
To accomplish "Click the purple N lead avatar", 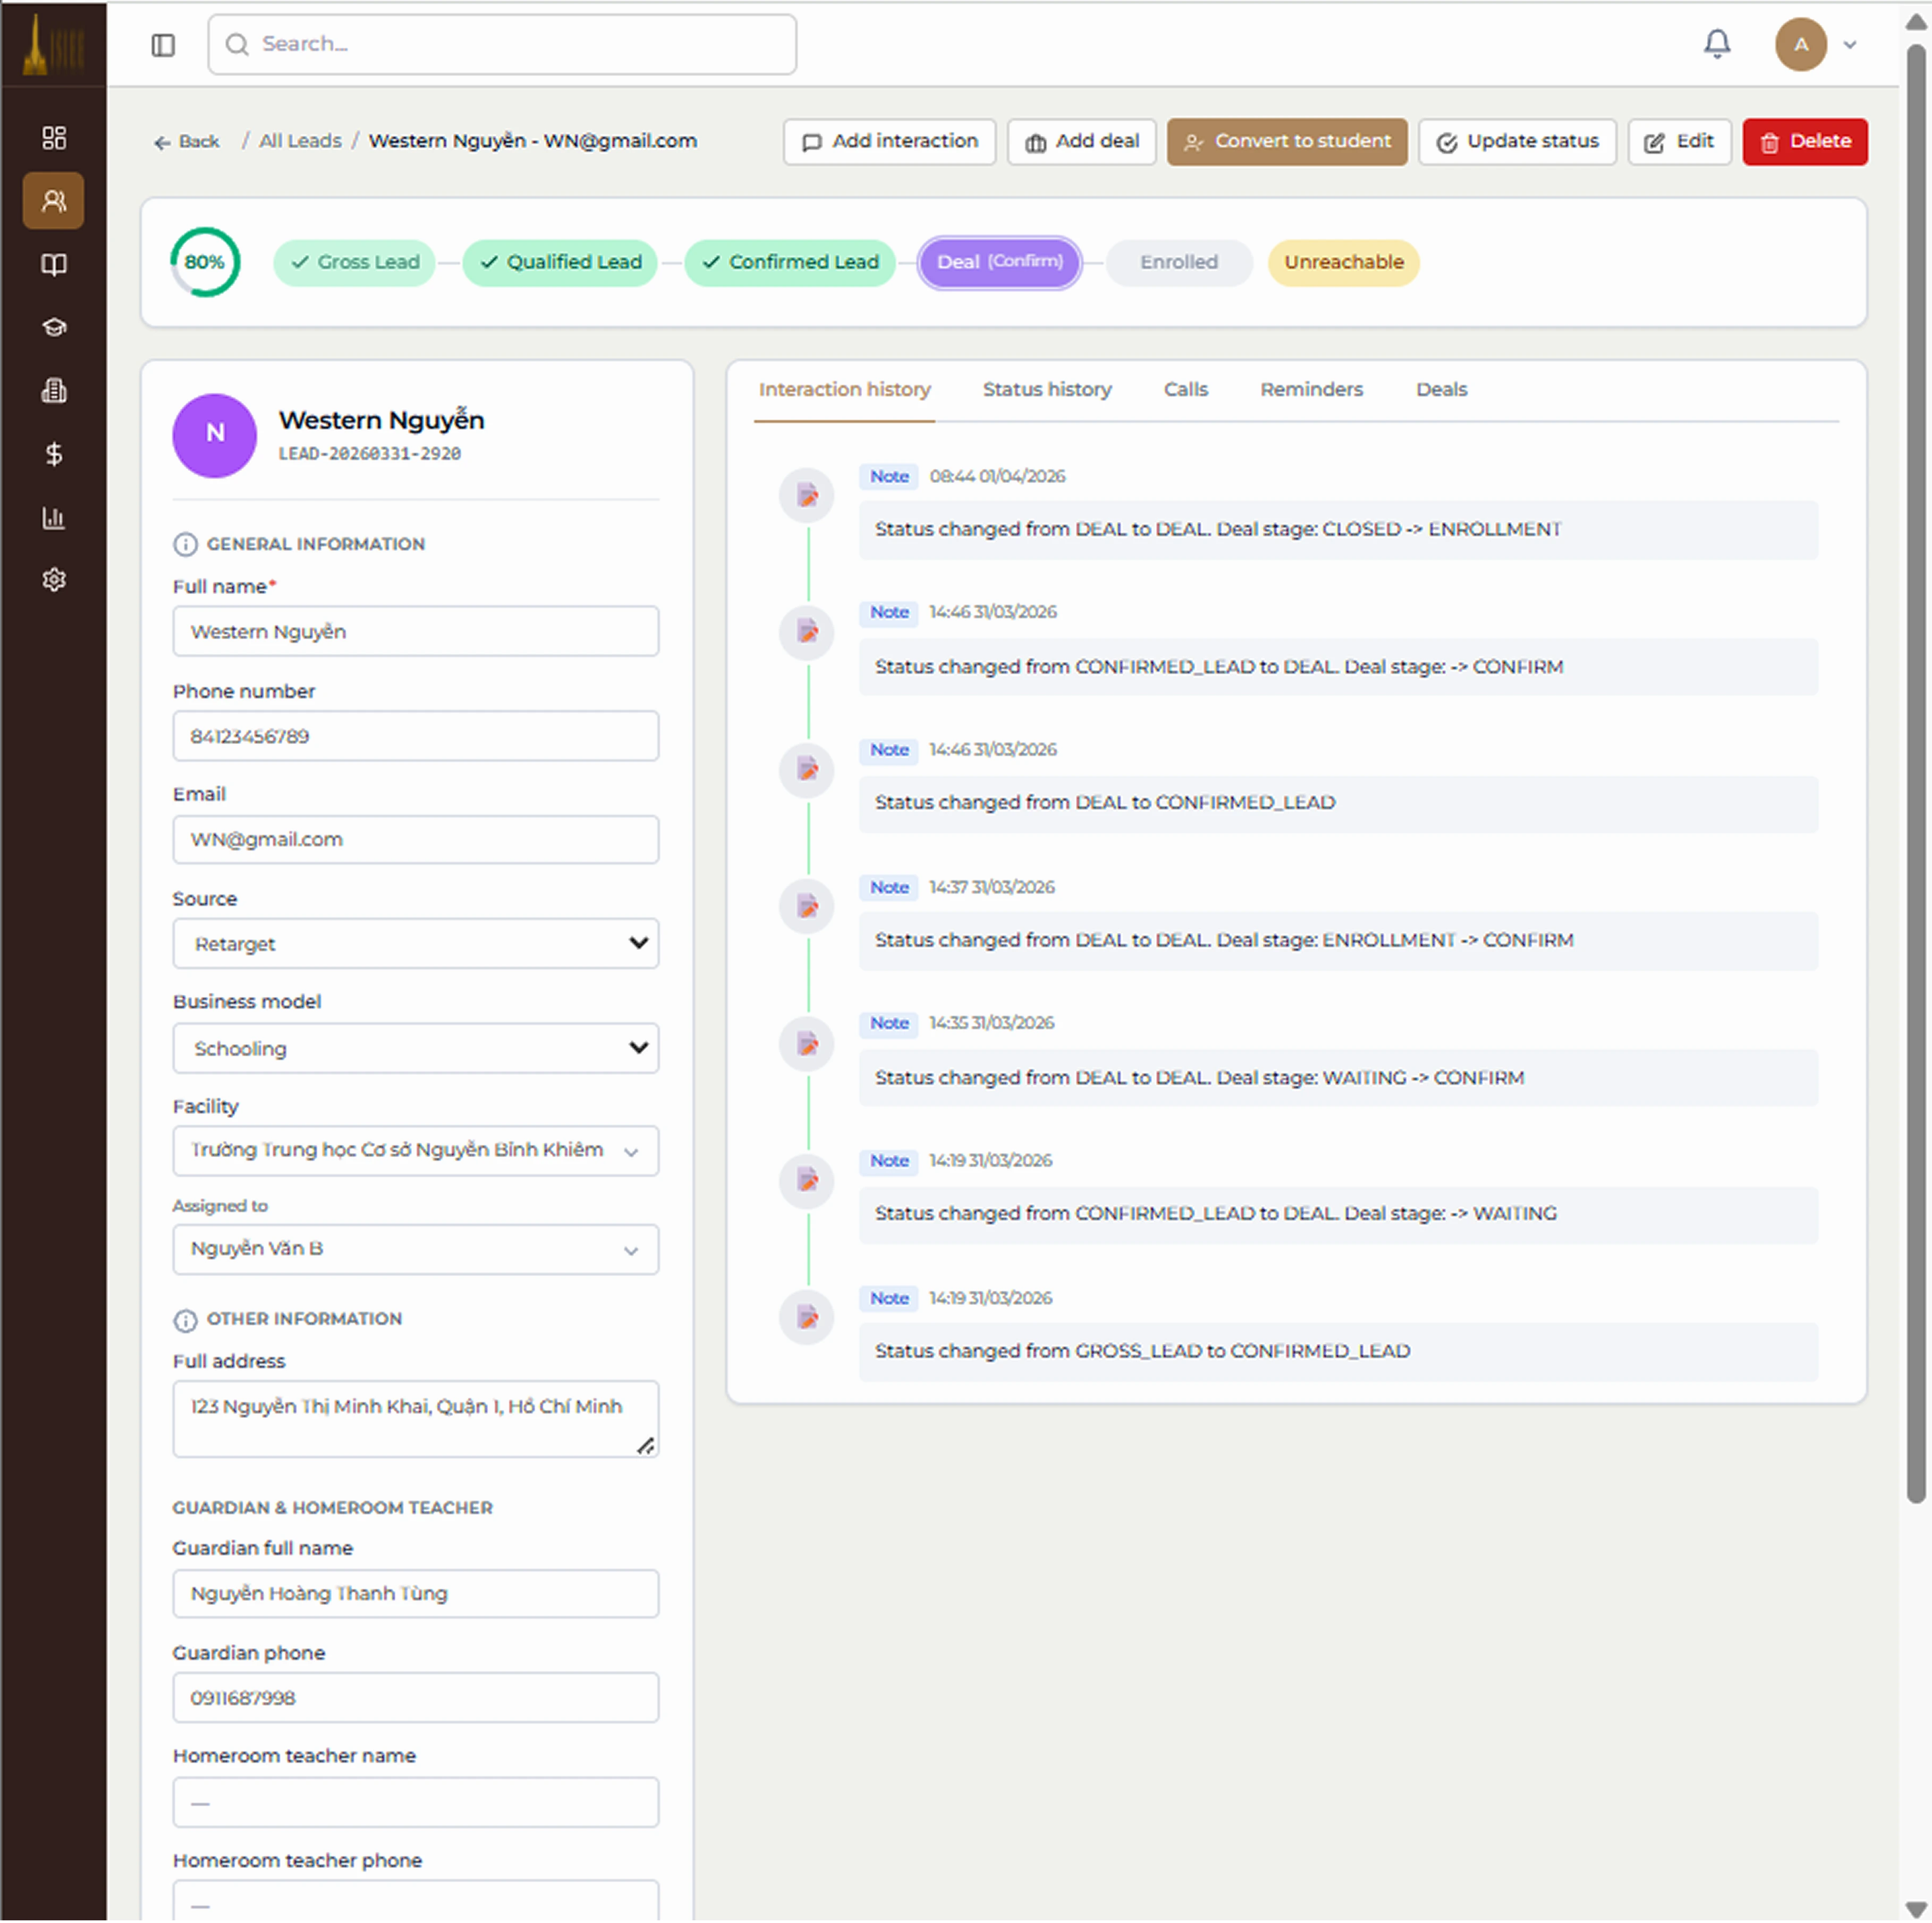I will pyautogui.click(x=215, y=436).
